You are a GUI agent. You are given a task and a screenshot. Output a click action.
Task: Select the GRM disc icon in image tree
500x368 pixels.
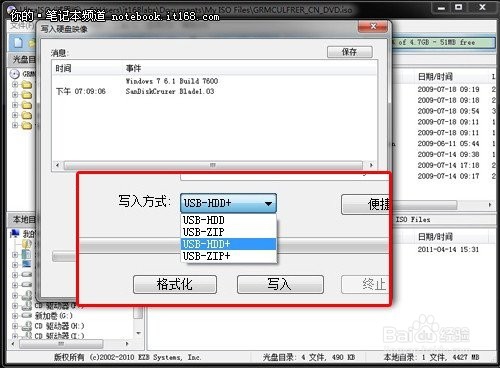15,74
